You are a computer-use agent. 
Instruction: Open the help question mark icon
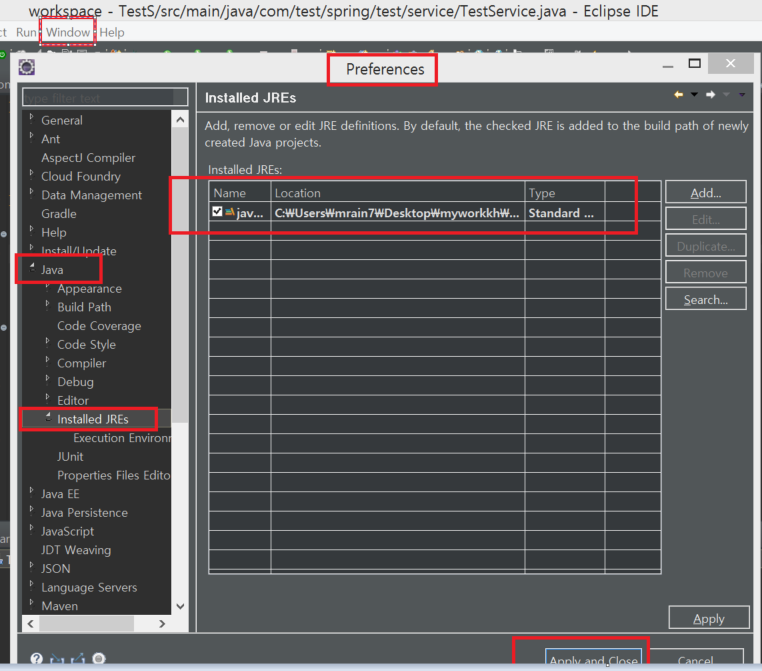pos(36,658)
